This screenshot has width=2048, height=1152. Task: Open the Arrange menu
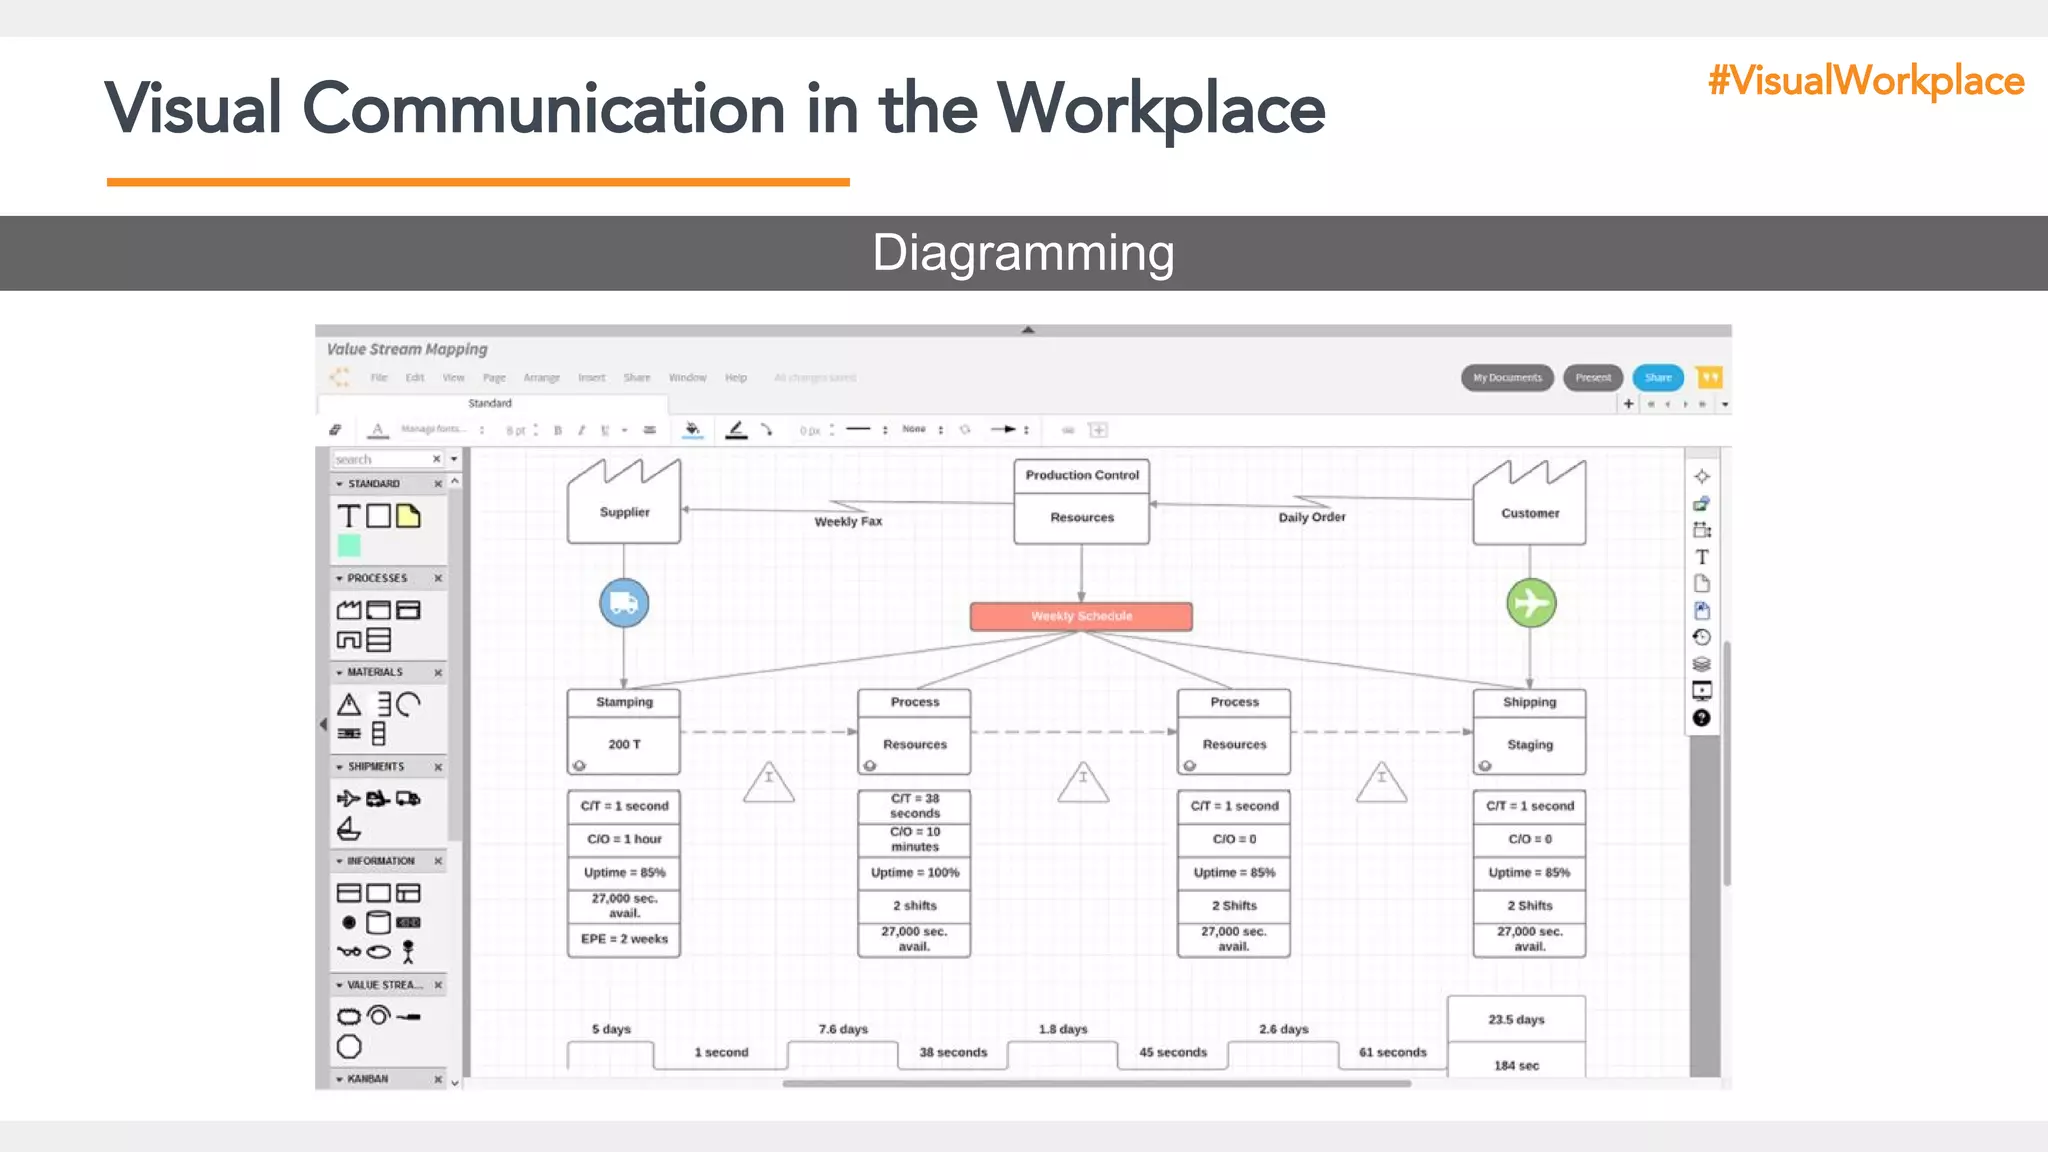[x=542, y=378]
